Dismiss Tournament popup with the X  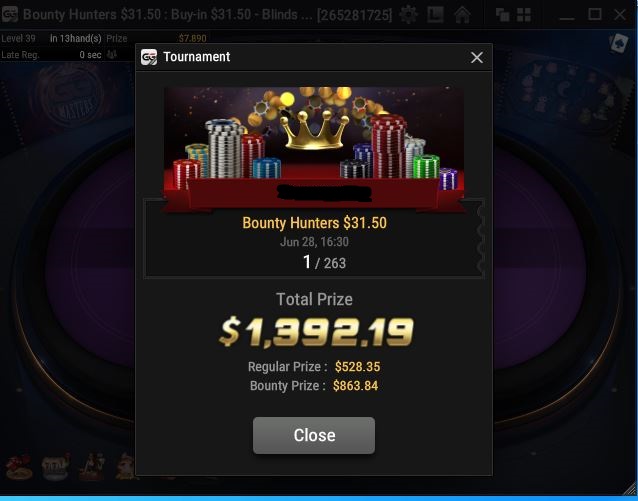click(477, 57)
